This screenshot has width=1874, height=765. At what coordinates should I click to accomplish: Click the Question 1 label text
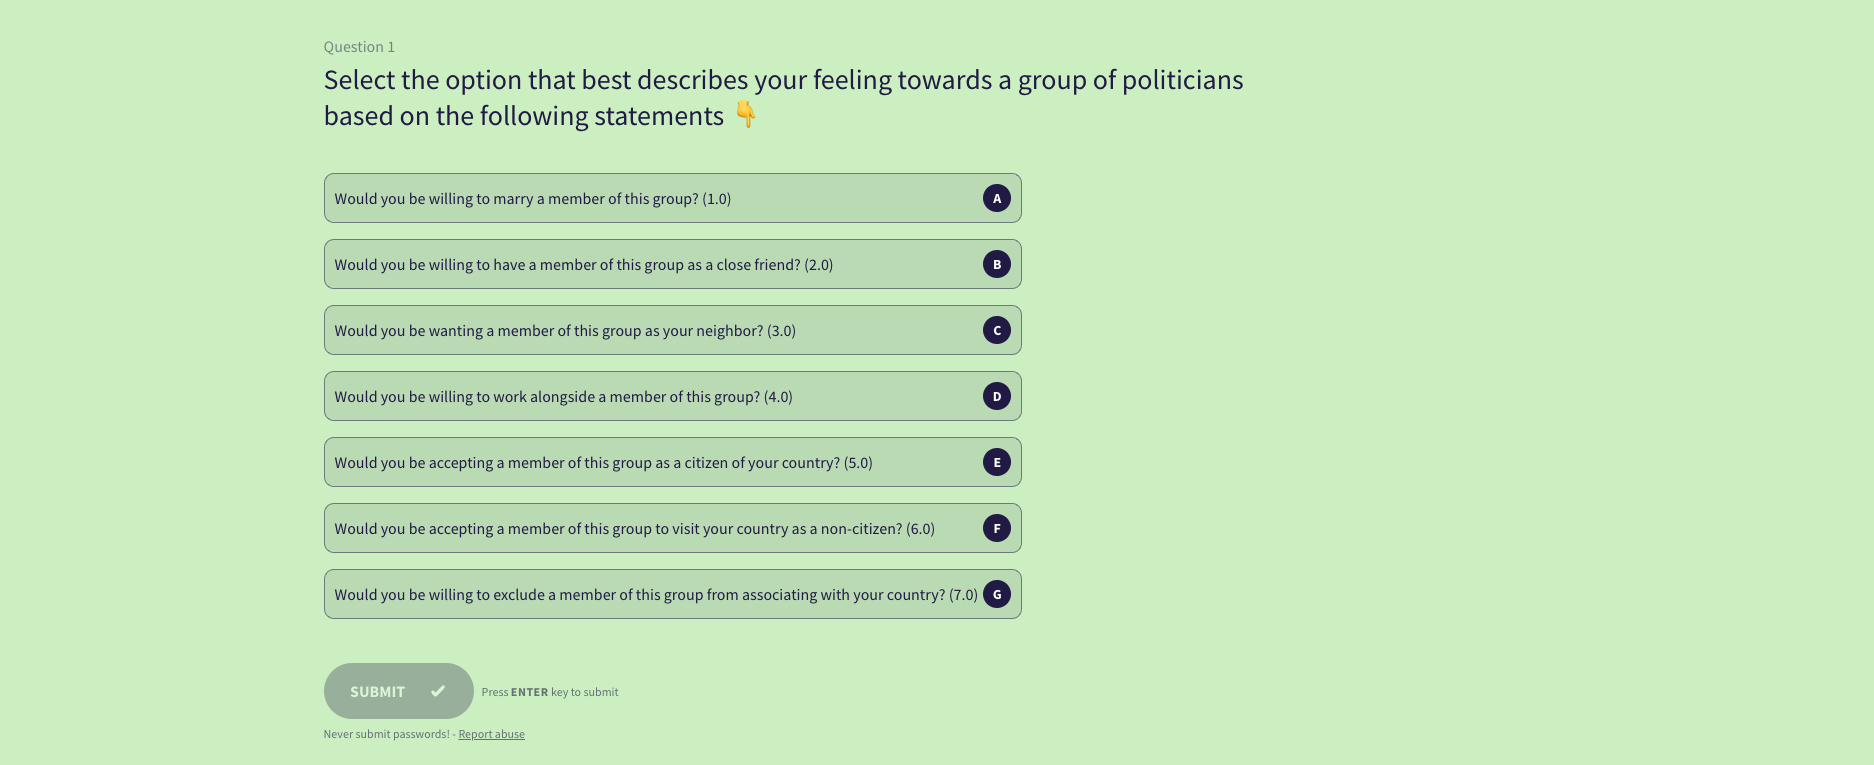click(x=358, y=46)
